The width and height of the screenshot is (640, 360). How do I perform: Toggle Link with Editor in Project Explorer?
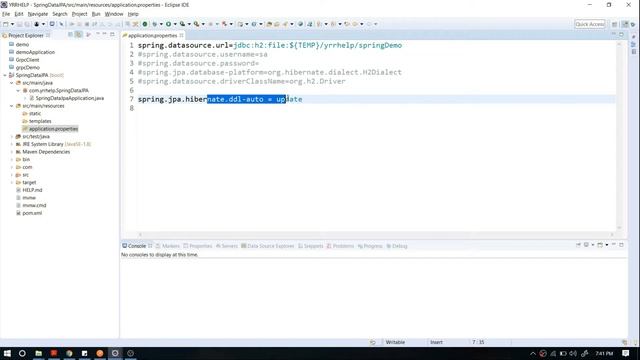[x=78, y=35]
